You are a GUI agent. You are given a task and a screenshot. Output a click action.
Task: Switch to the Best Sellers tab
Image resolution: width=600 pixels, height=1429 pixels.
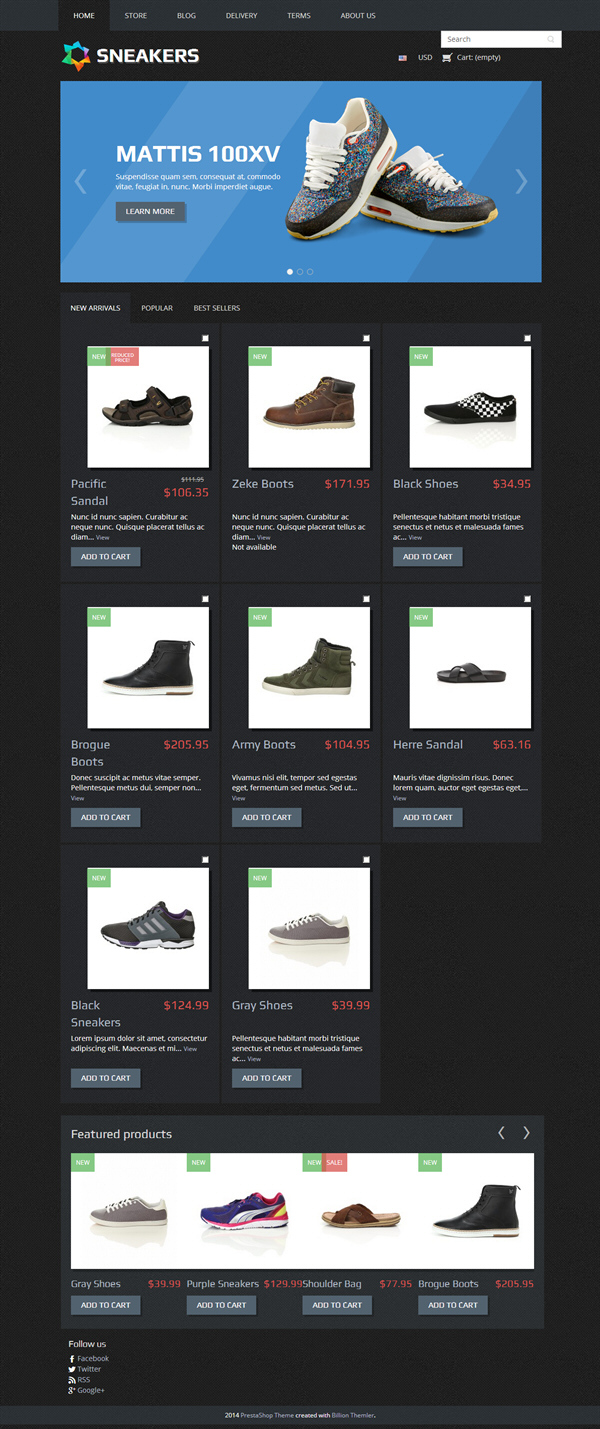coord(217,308)
